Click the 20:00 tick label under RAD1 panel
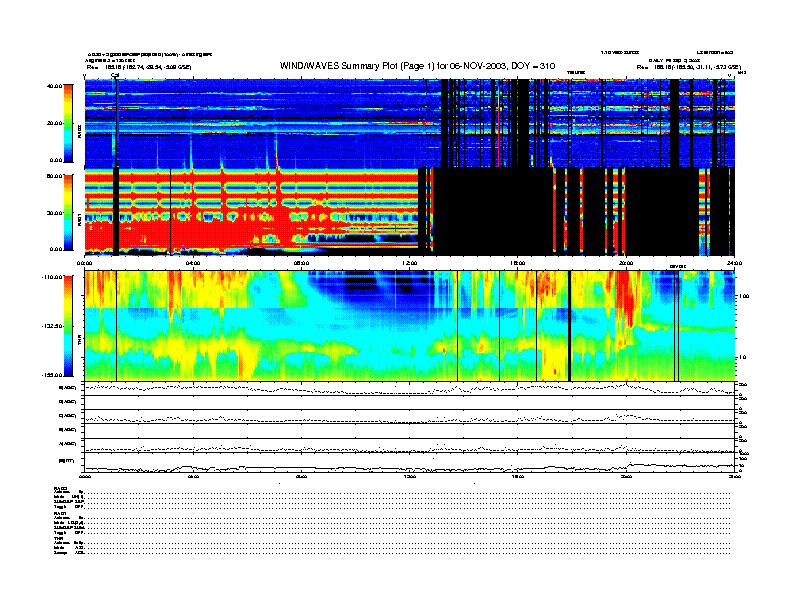Image resolution: width=792 pixels, height=612 pixels. coord(626,263)
